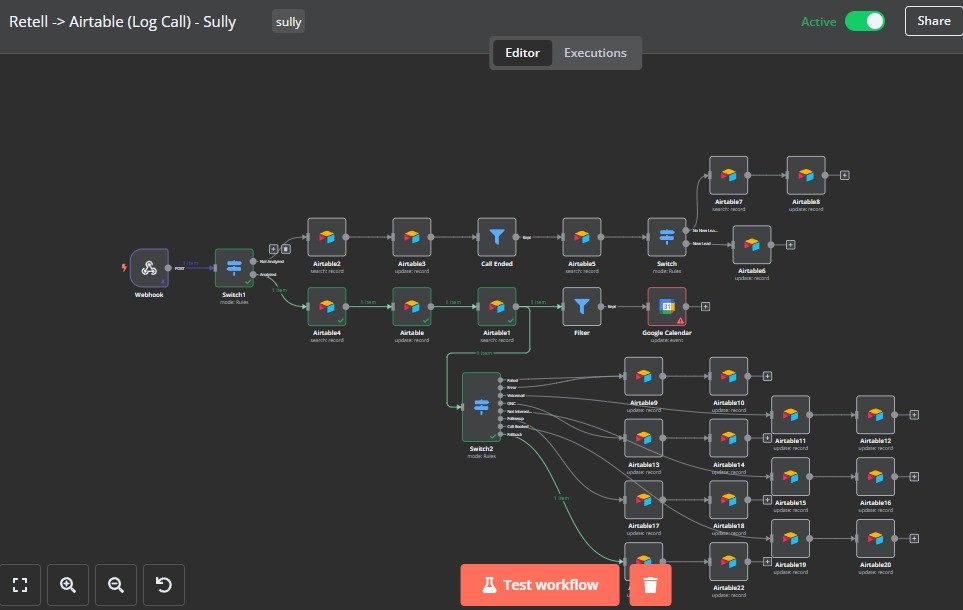Screen dimensions: 963x610
Task: Toggle the Active workflow switch
Action: [x=865, y=22]
